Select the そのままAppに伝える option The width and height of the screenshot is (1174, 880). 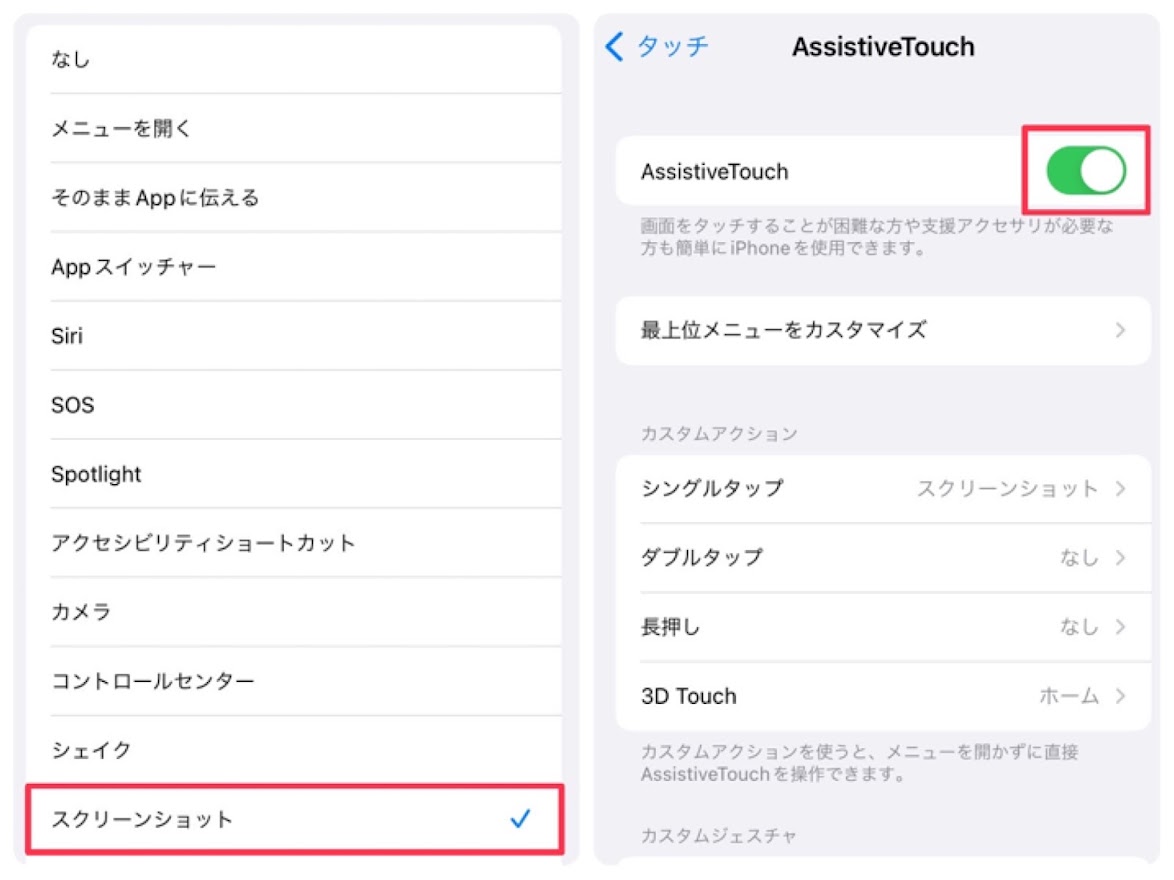coord(294,198)
